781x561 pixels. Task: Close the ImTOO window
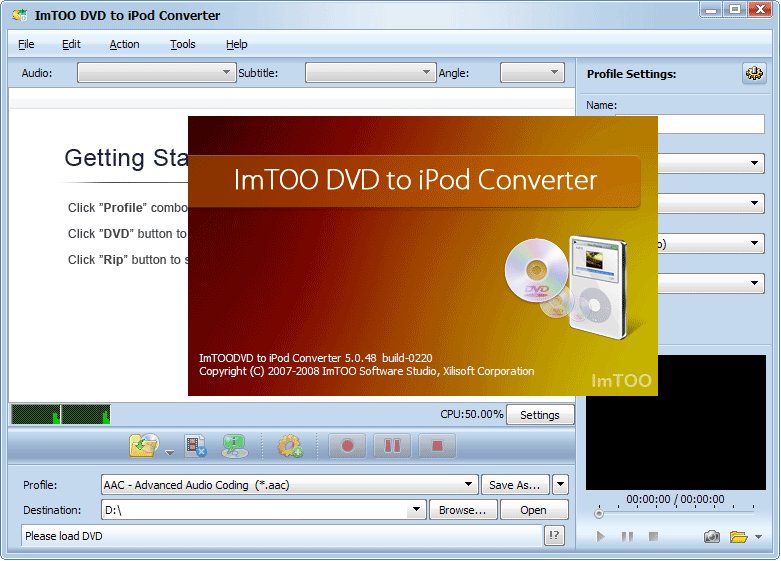coord(761,10)
